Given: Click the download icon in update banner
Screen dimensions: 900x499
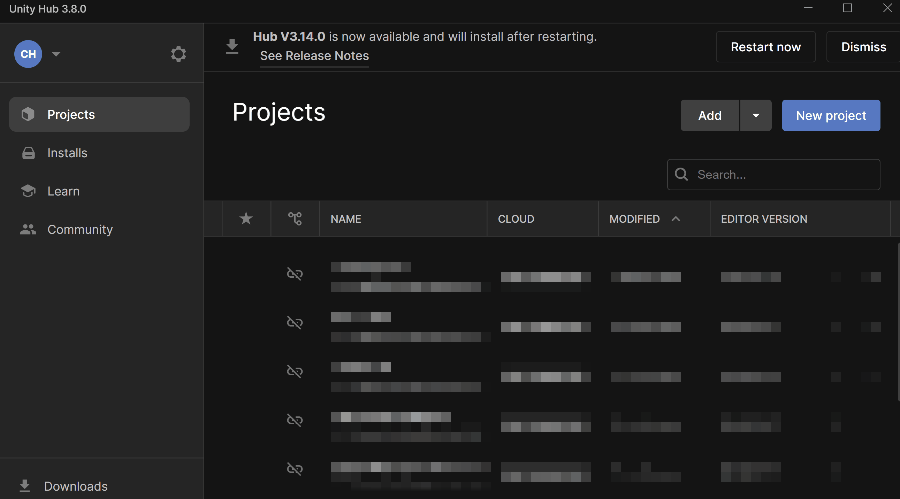Looking at the screenshot, I should pyautogui.click(x=232, y=46).
